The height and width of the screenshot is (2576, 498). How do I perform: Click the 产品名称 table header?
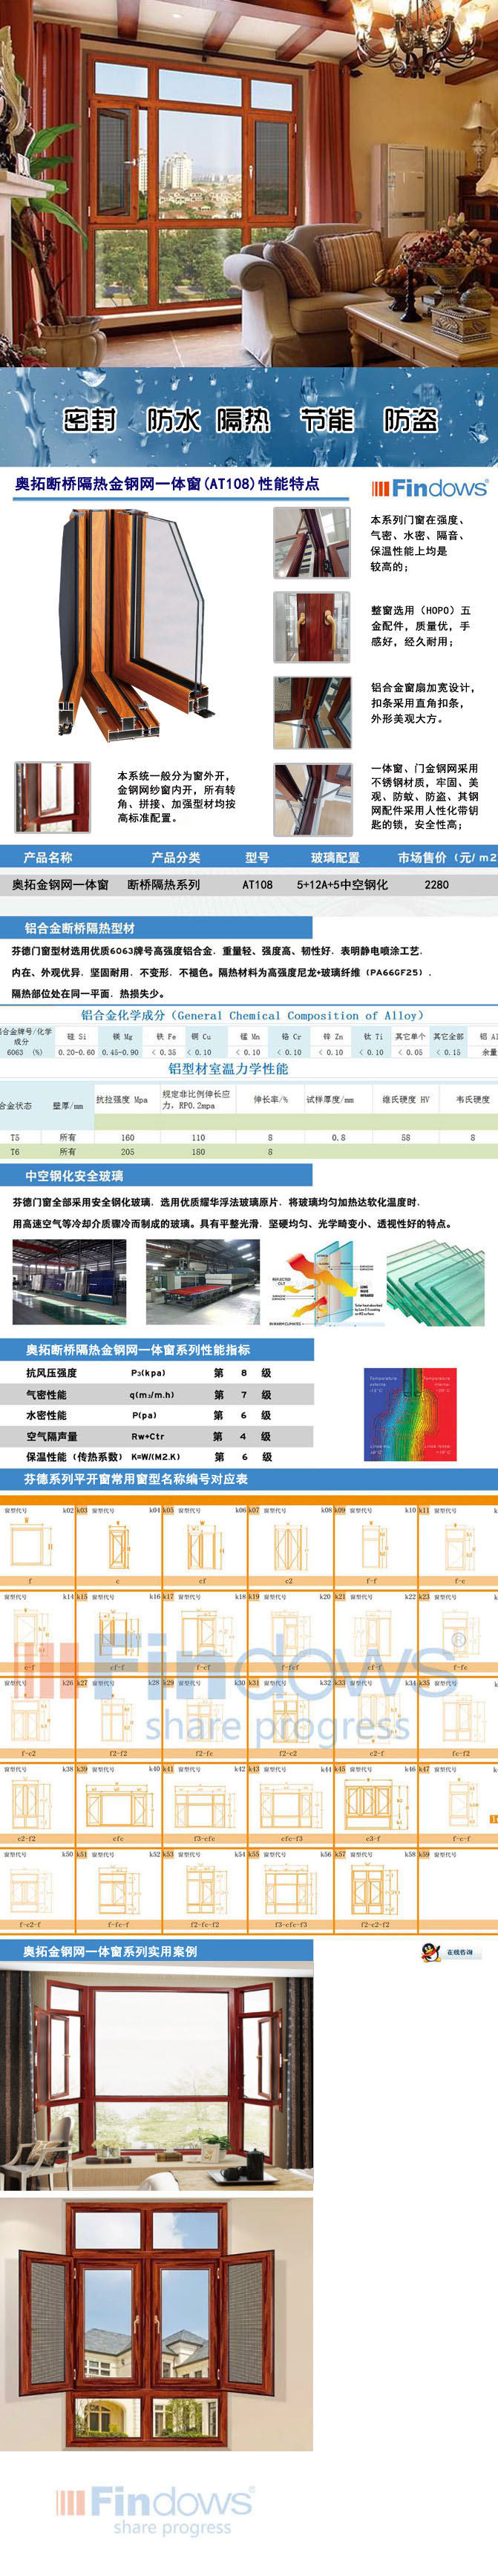pos(48,857)
